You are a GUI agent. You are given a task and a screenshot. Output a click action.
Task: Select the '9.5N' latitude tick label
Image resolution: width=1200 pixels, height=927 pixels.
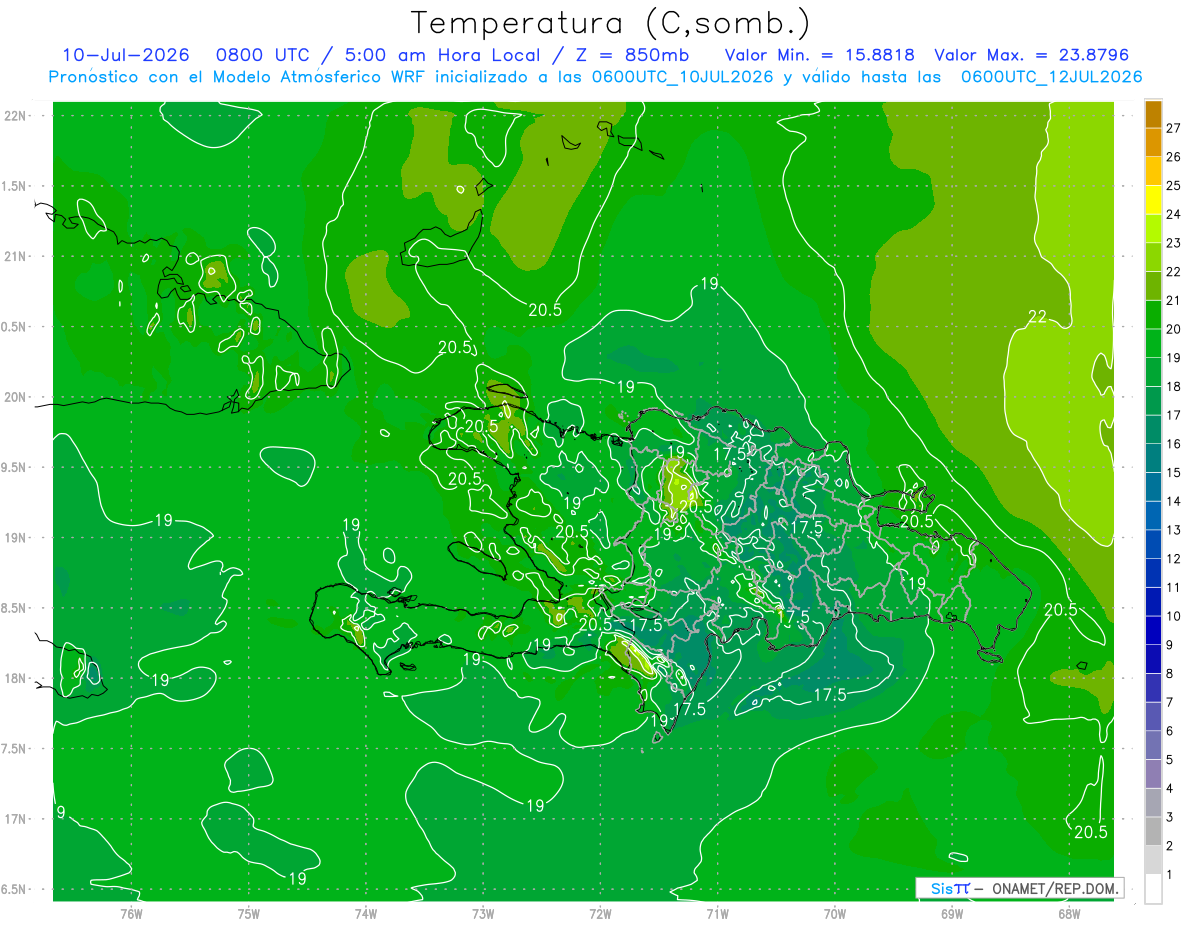click(14, 468)
